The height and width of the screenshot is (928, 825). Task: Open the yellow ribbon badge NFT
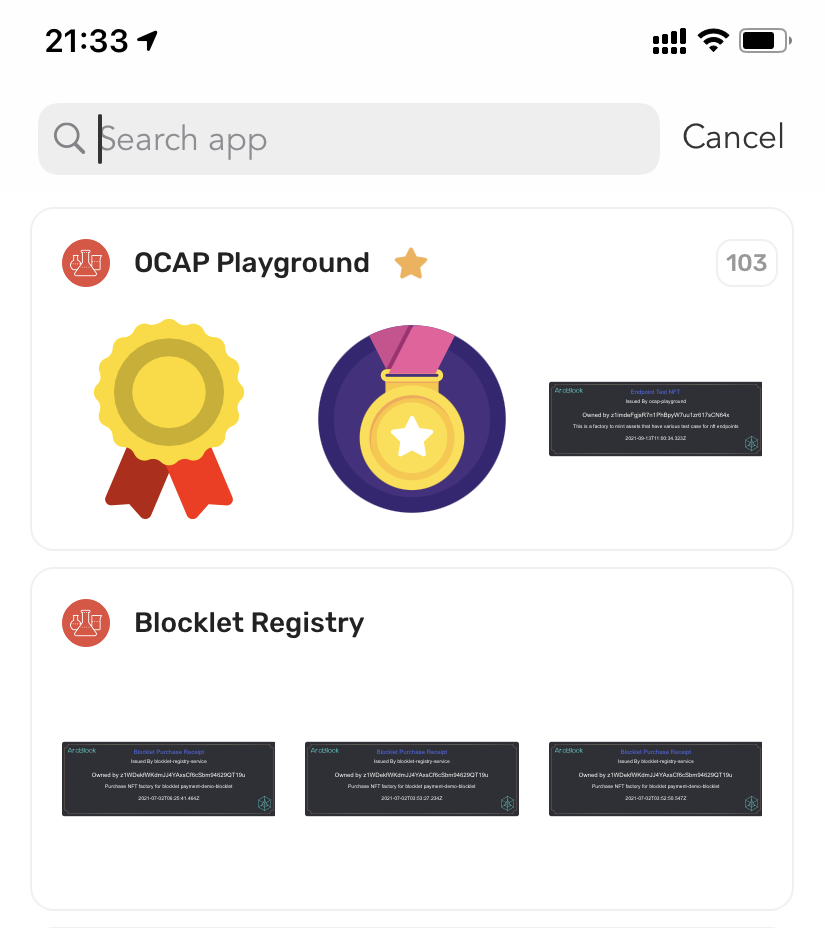click(x=169, y=420)
